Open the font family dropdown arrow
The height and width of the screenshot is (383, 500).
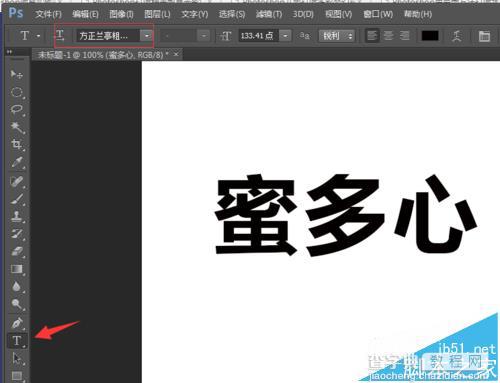coord(146,36)
